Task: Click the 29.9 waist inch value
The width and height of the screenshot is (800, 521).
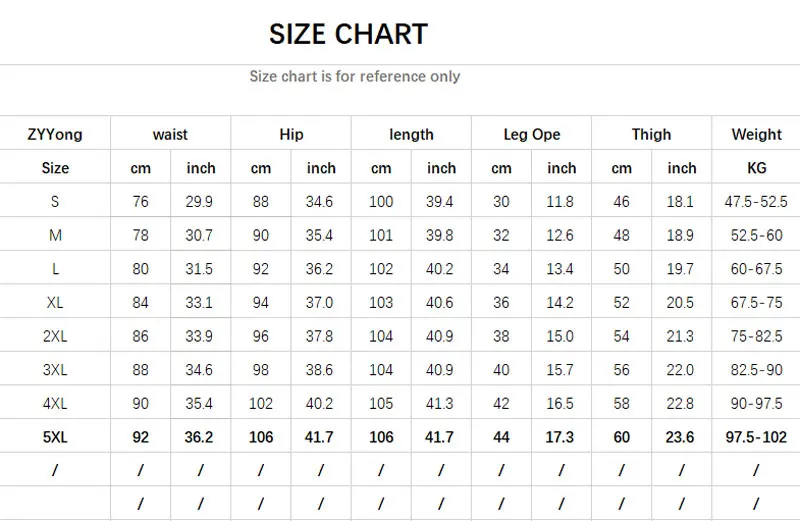Action: click(200, 202)
